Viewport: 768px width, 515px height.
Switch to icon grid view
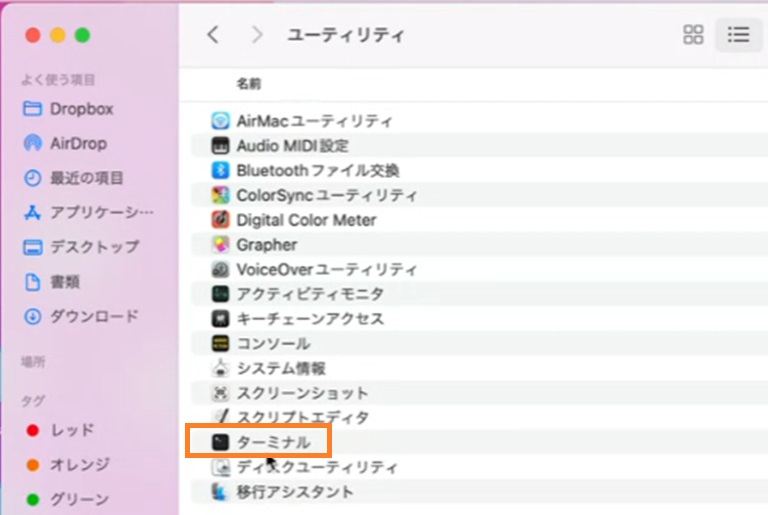point(693,35)
